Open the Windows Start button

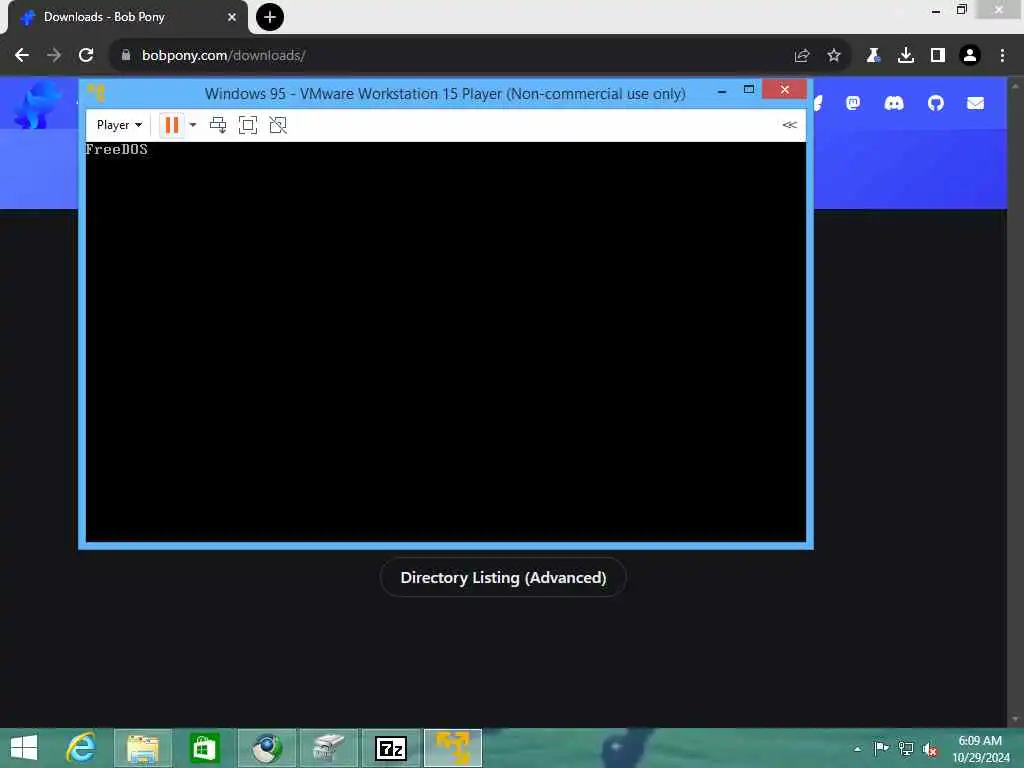pyautogui.click(x=24, y=748)
